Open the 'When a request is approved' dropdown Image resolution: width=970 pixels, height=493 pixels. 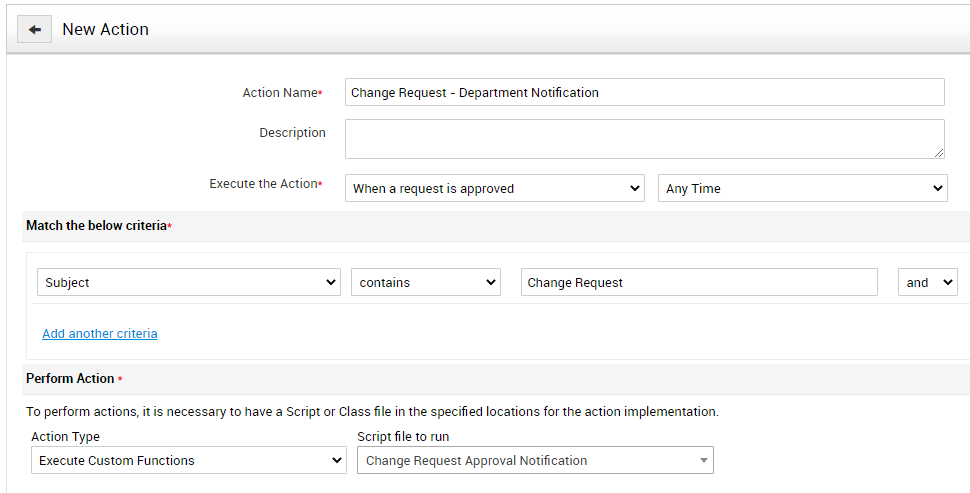point(494,188)
